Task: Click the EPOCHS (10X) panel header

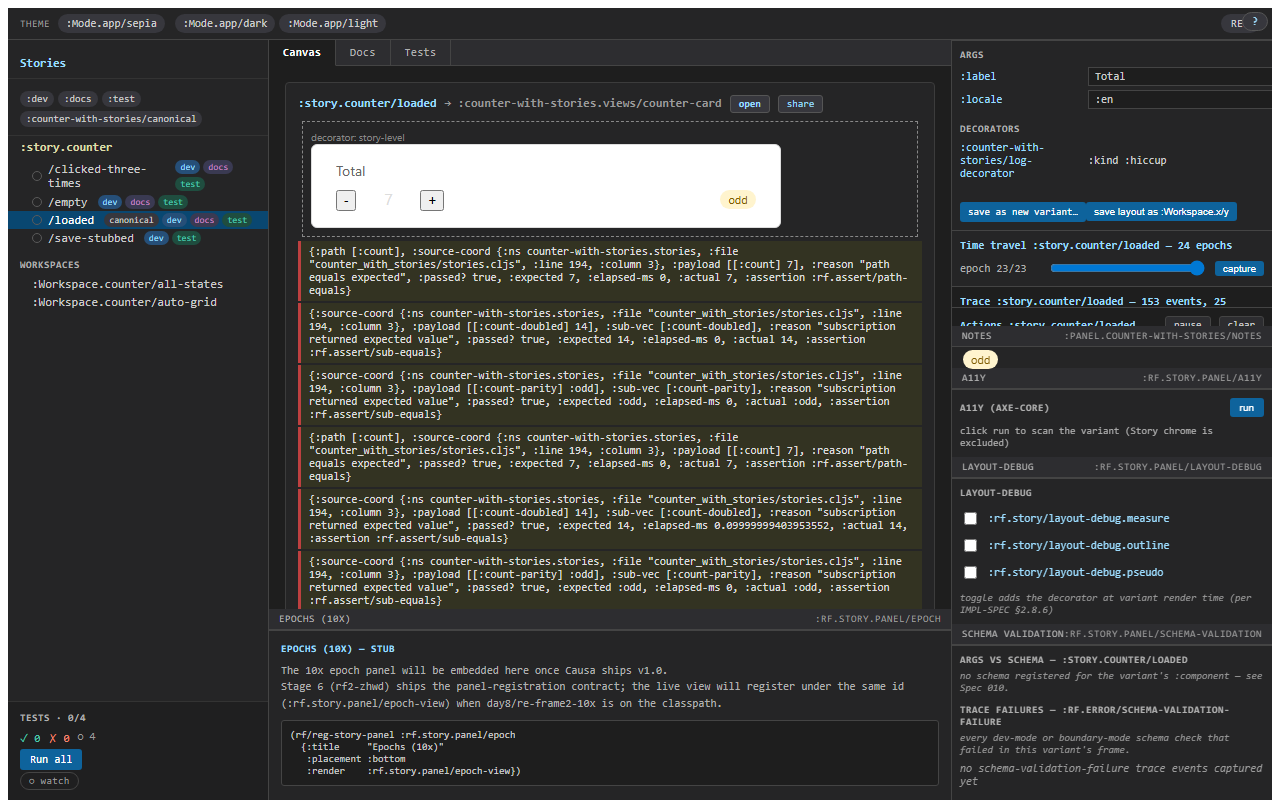Action: [610, 619]
